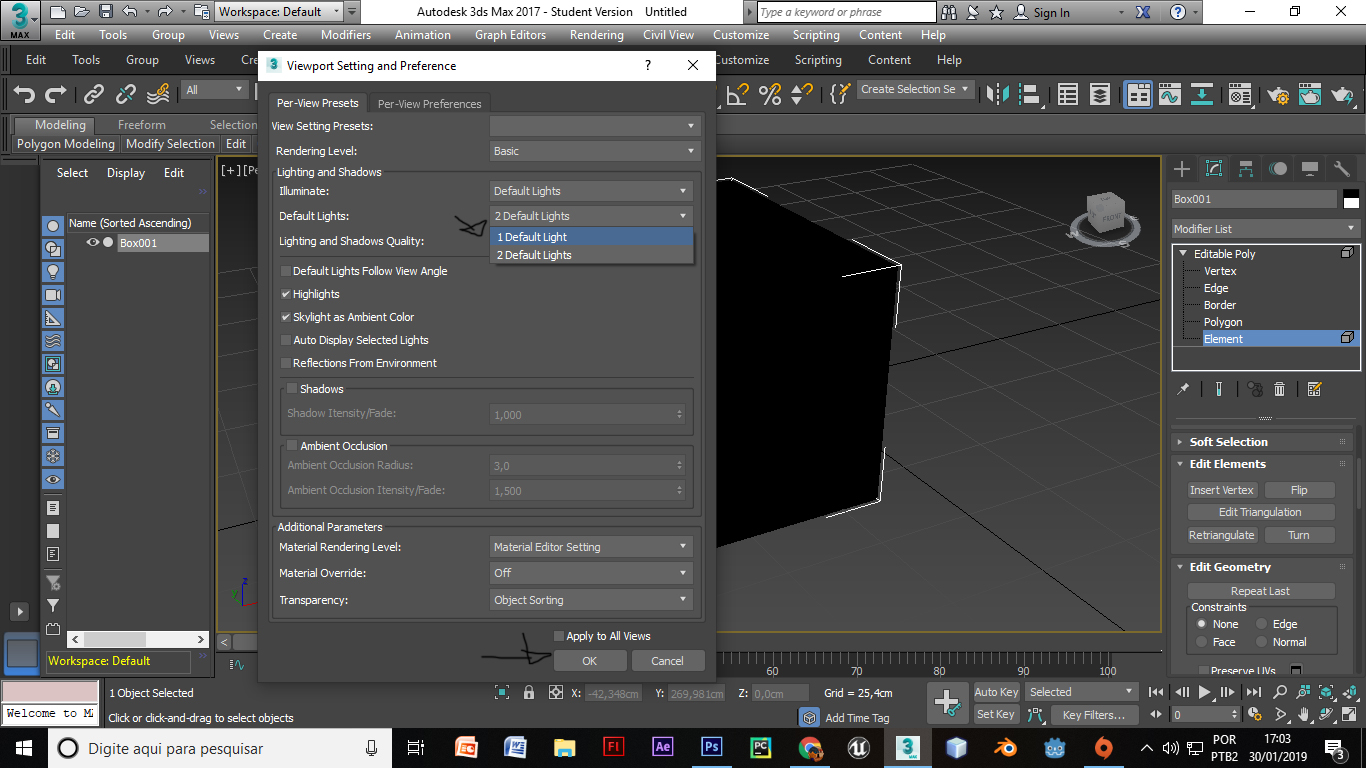Open the Render Setup teapot icon
The height and width of the screenshot is (768, 1366).
click(x=1277, y=95)
